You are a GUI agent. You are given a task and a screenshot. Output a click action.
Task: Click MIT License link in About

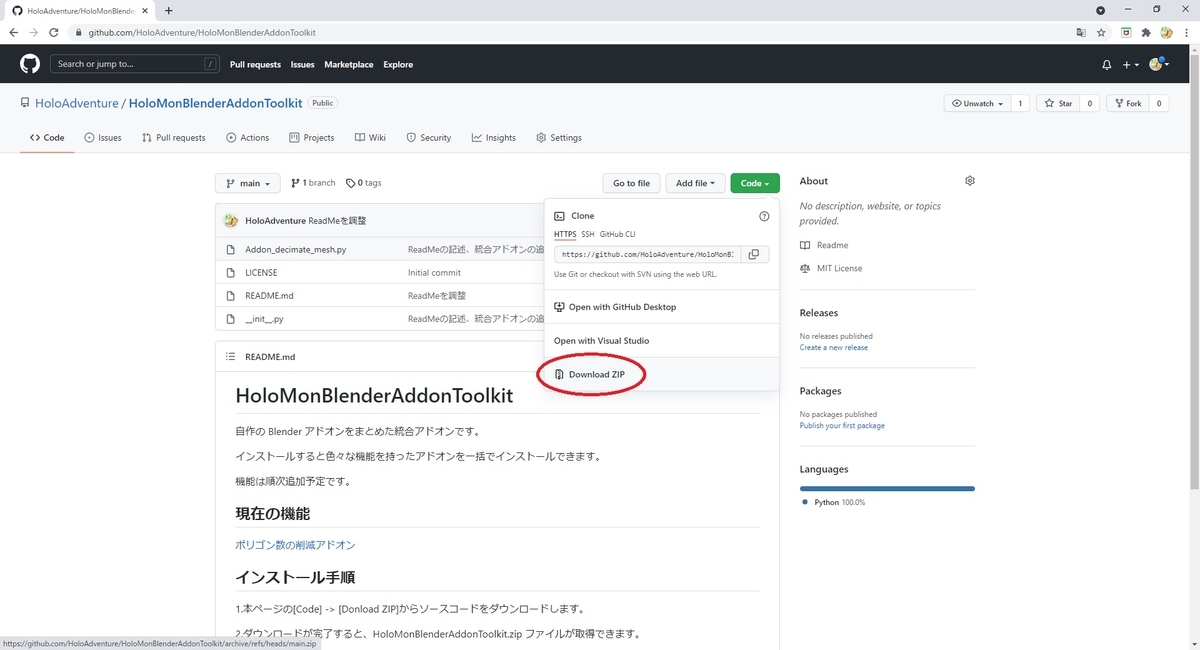831,268
